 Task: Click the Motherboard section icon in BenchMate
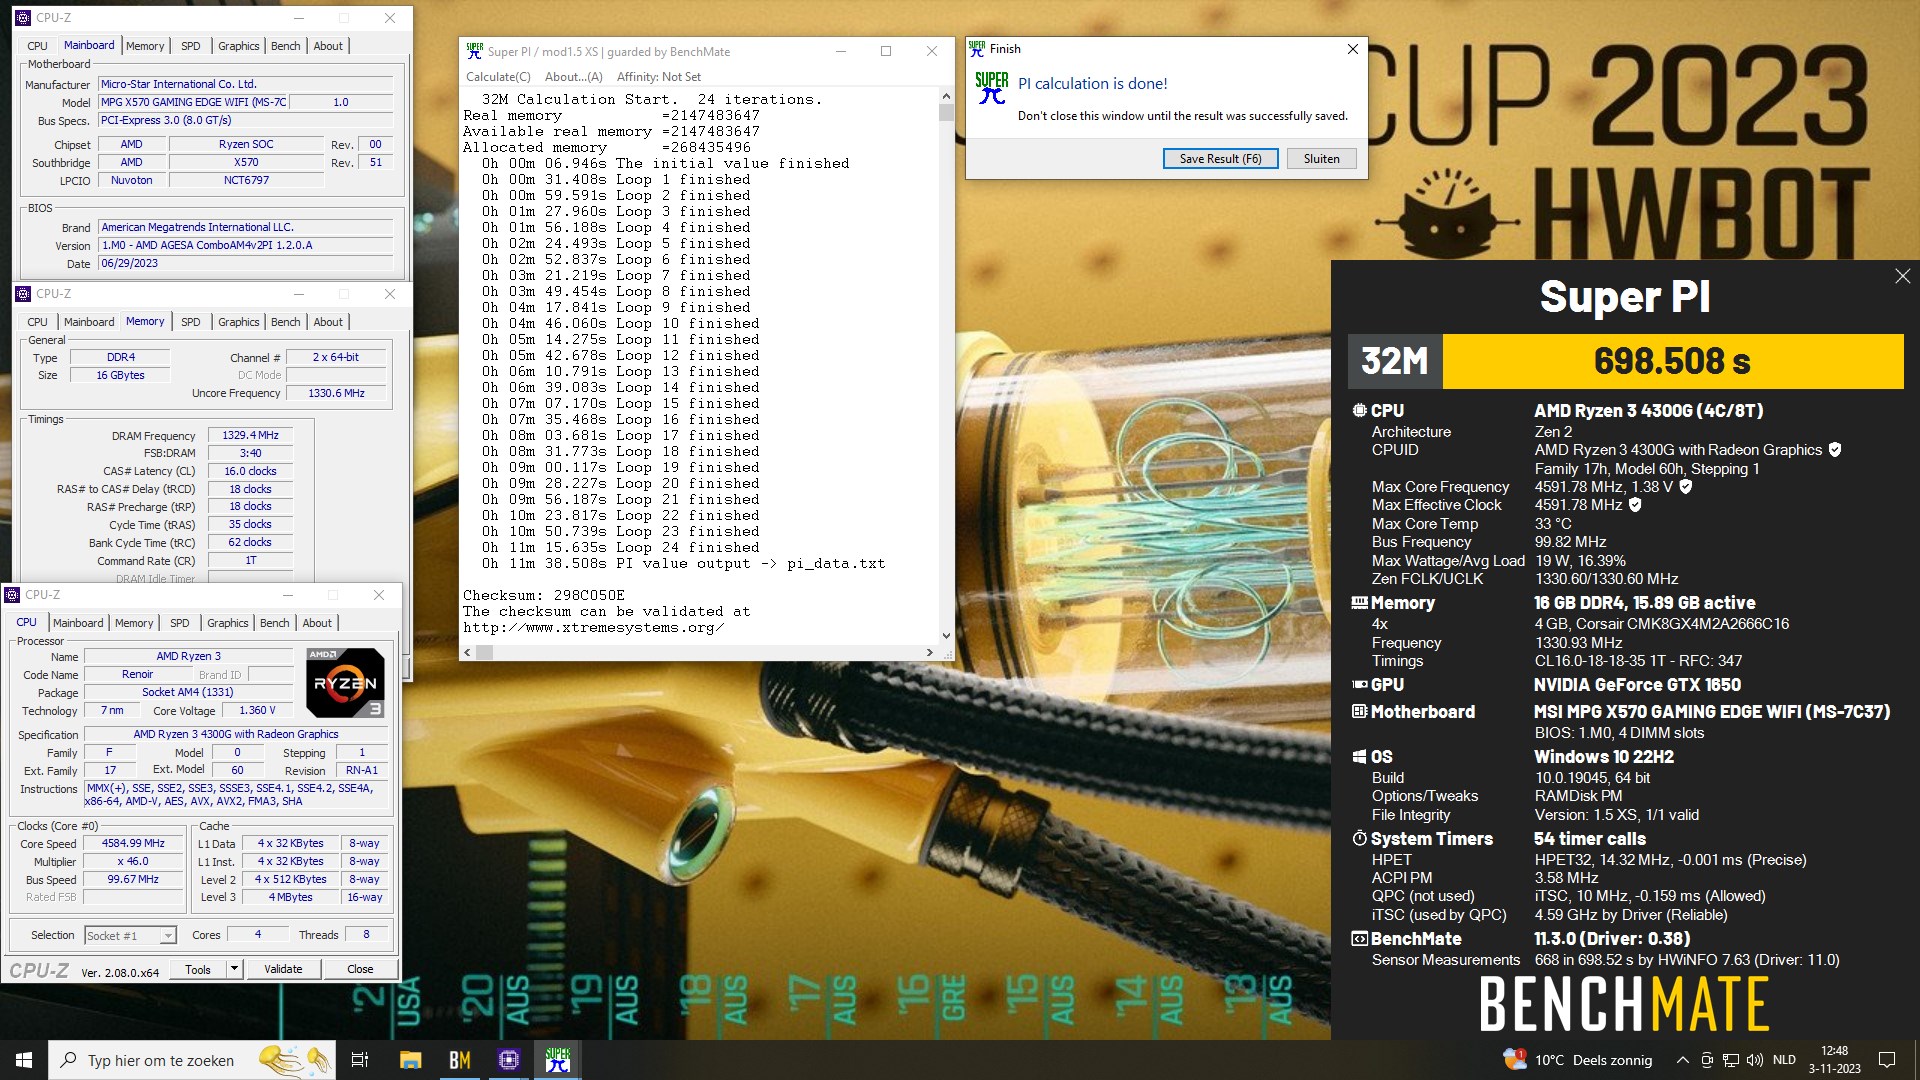[x=1359, y=712]
